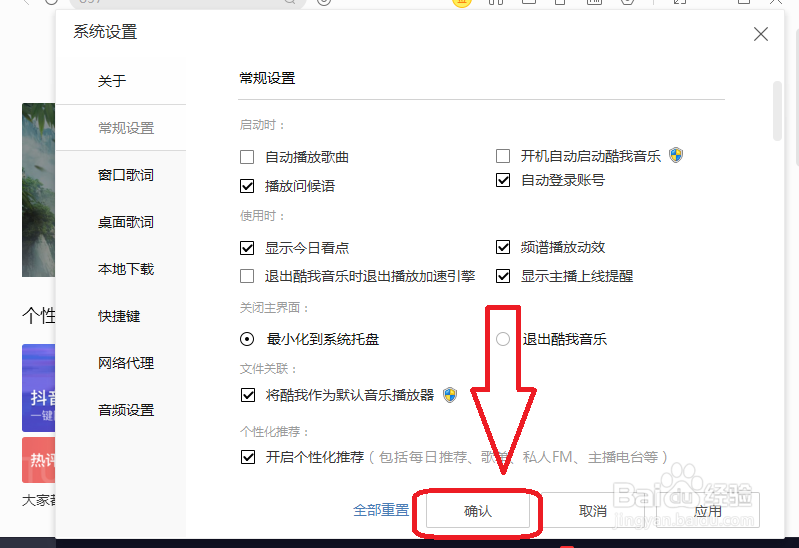Viewport: 799px width, 548px height.
Task: Toggle 自动登录账号 checkbox
Action: click(503, 180)
